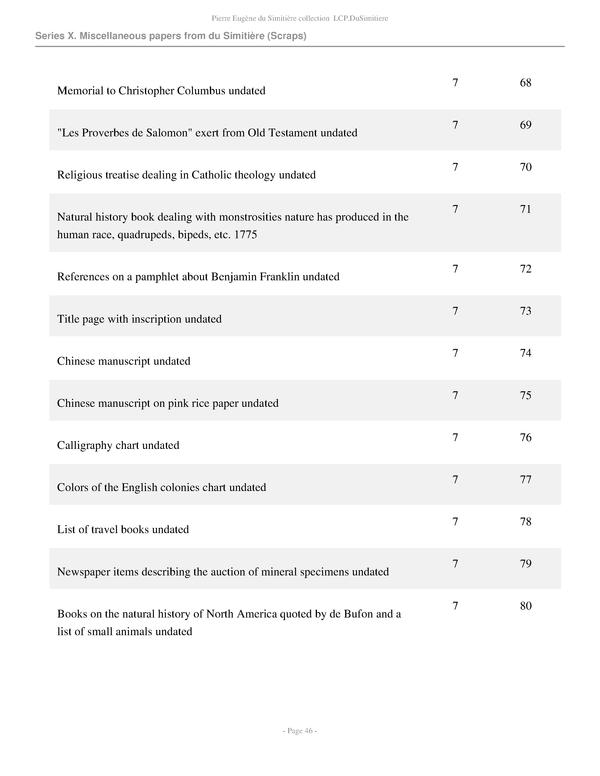Click the 'Page 46' footer label

tap(299, 731)
